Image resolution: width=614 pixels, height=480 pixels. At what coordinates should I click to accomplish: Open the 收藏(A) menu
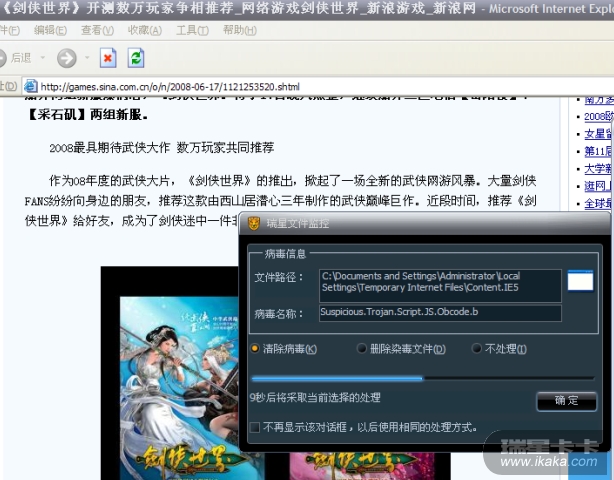(x=144, y=30)
